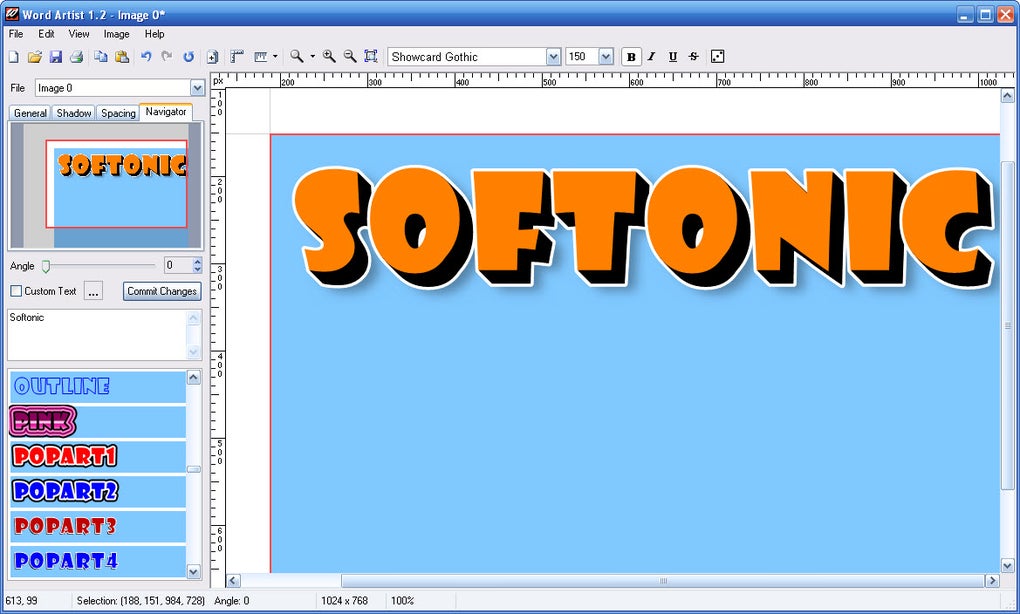The image size is (1020, 614).
Task: Expand the Image 0 file dropdown
Action: click(x=197, y=88)
